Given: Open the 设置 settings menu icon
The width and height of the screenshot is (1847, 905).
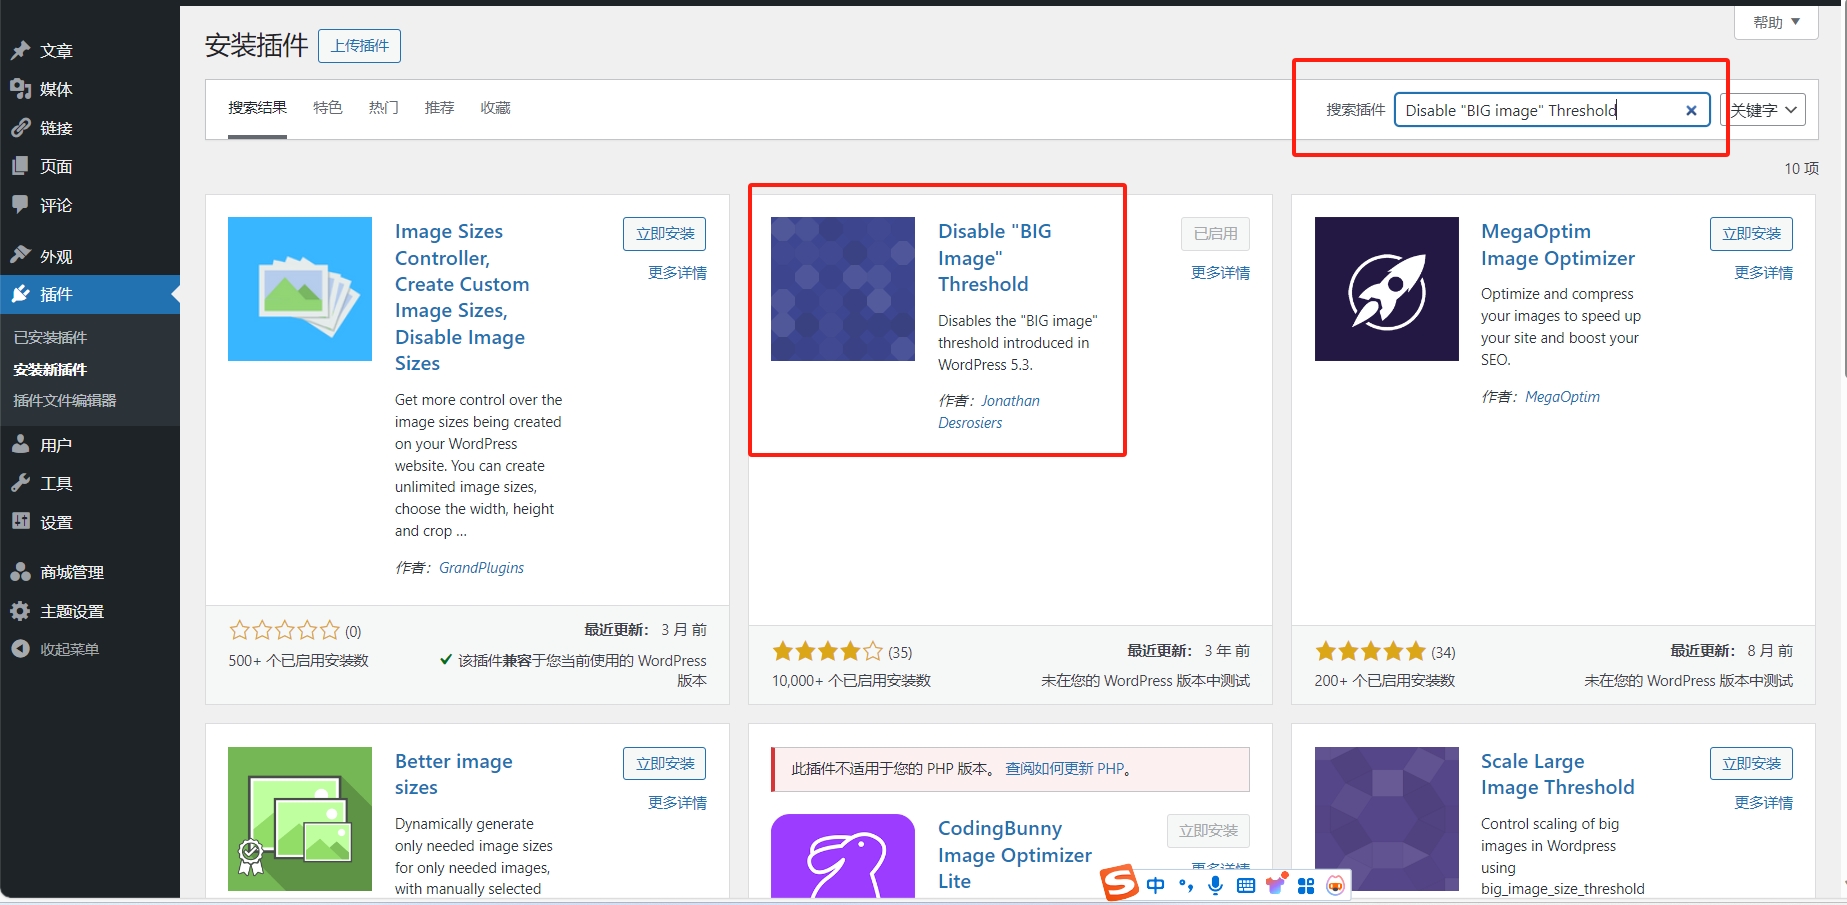Looking at the screenshot, I should pos(20,522).
